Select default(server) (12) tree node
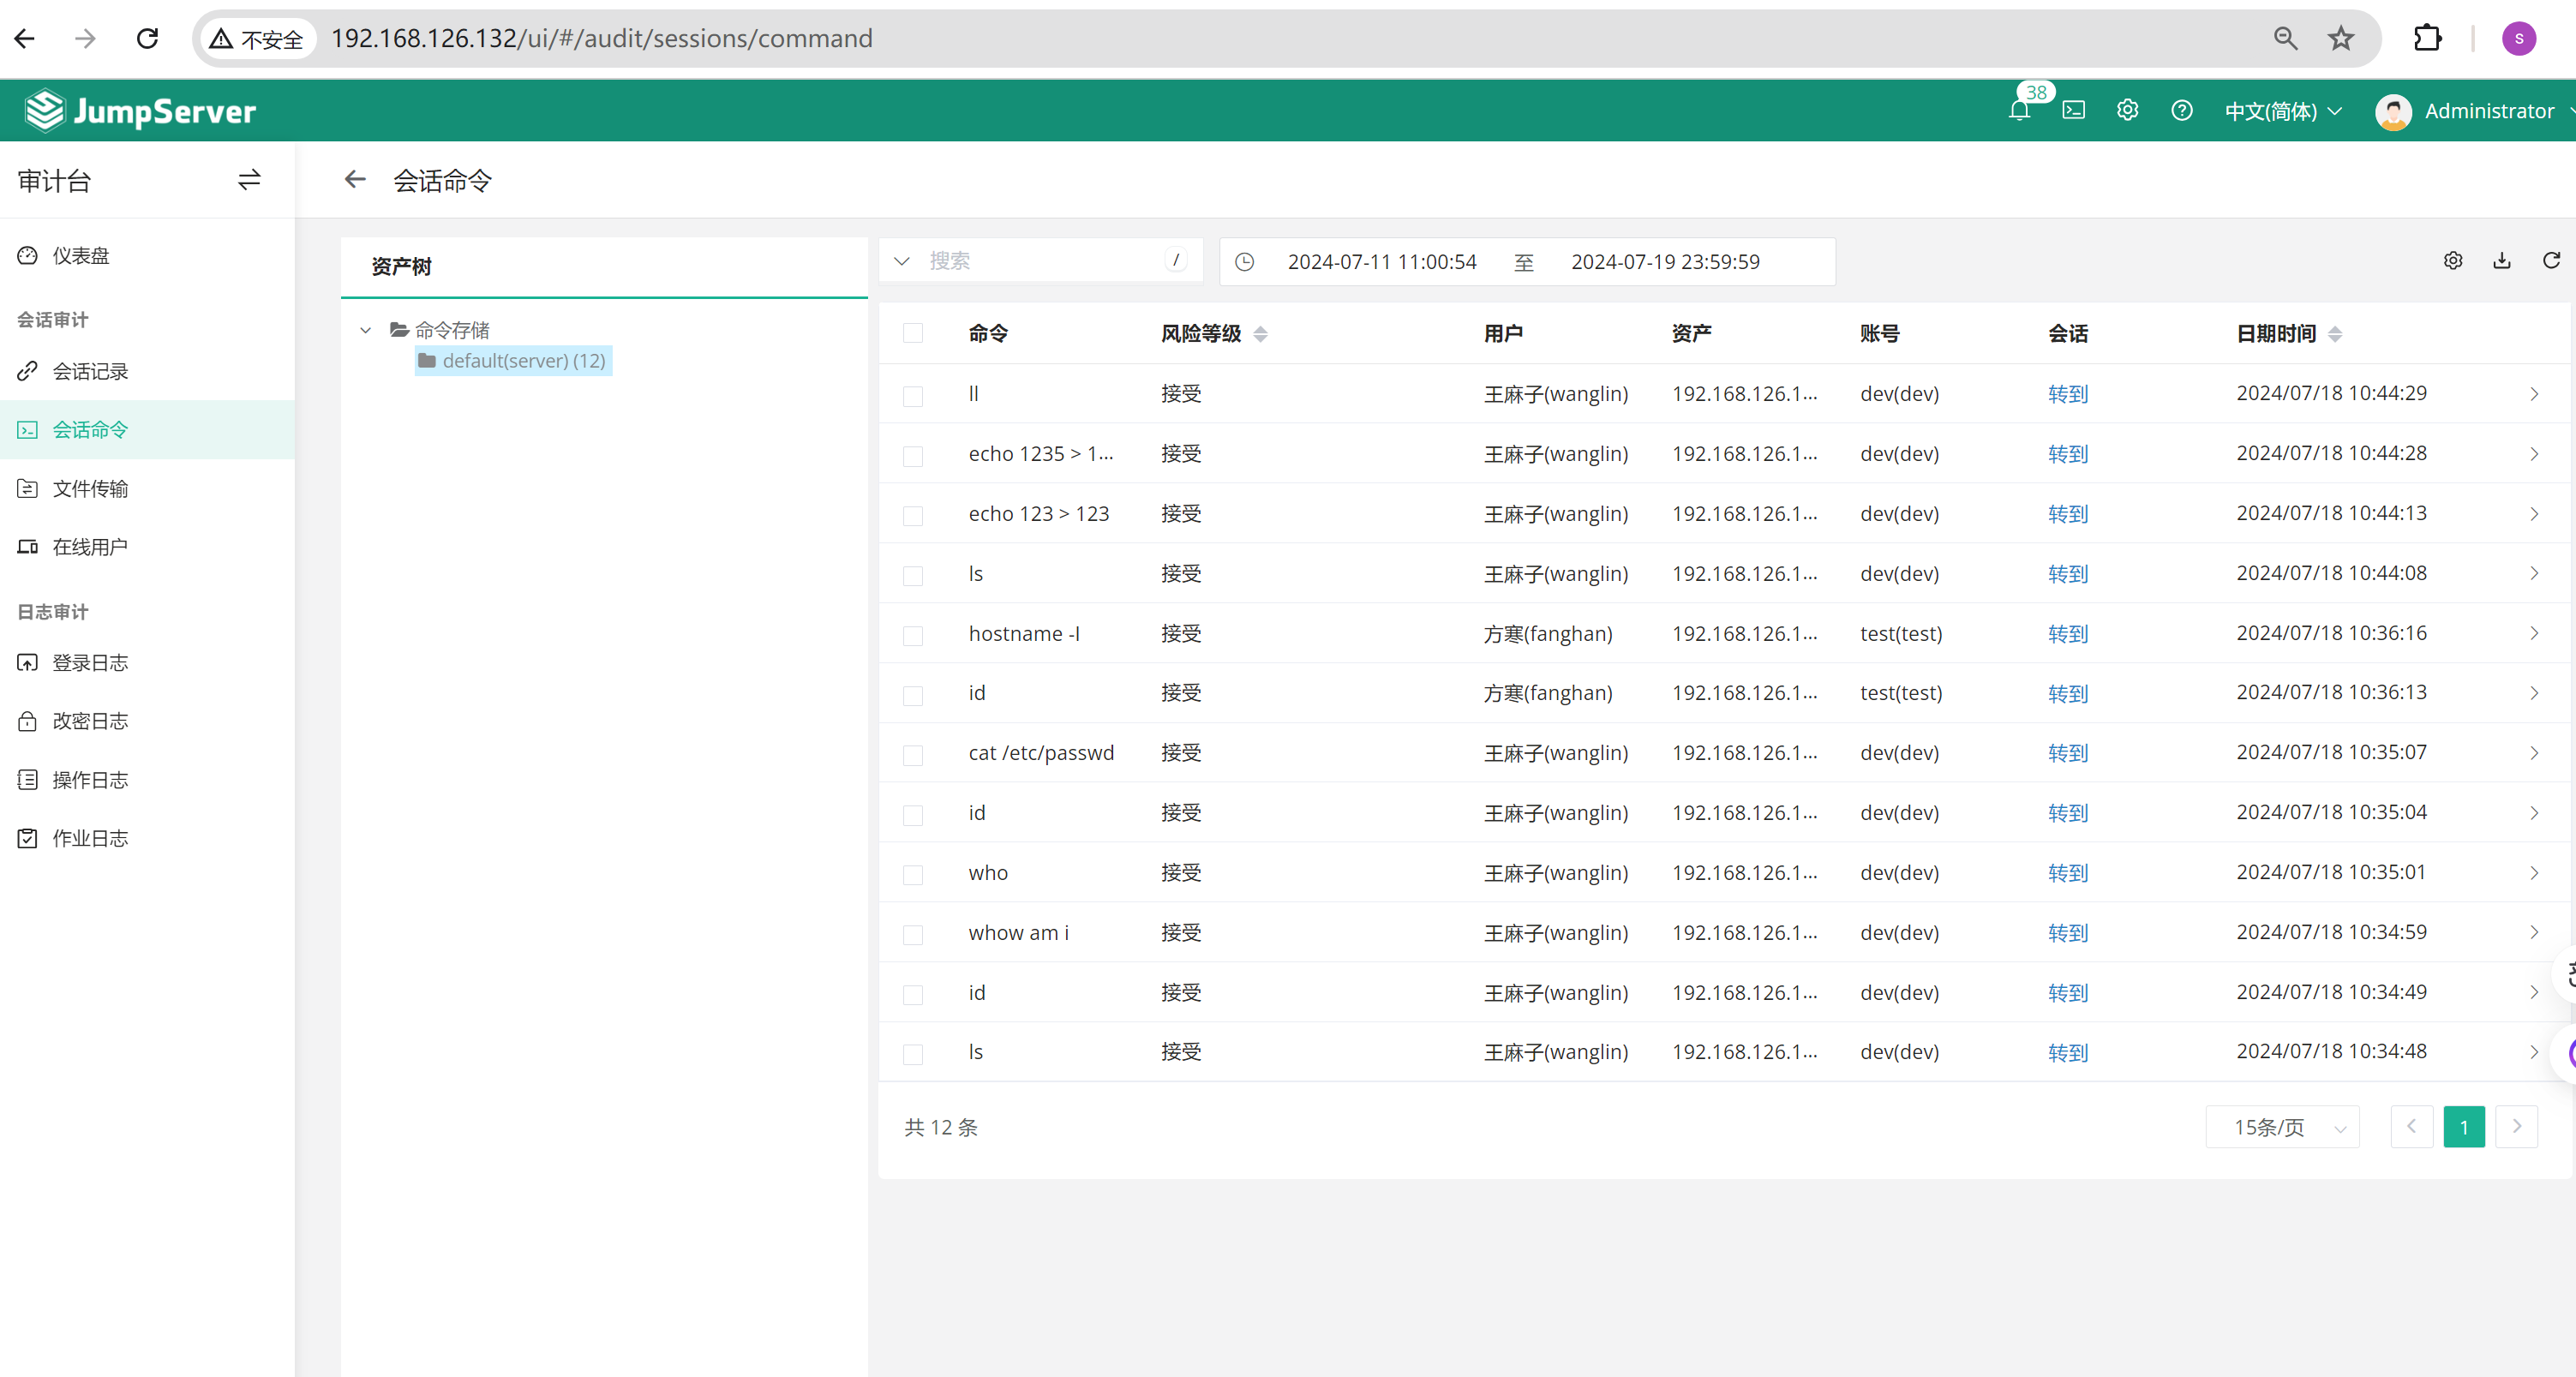 522,361
